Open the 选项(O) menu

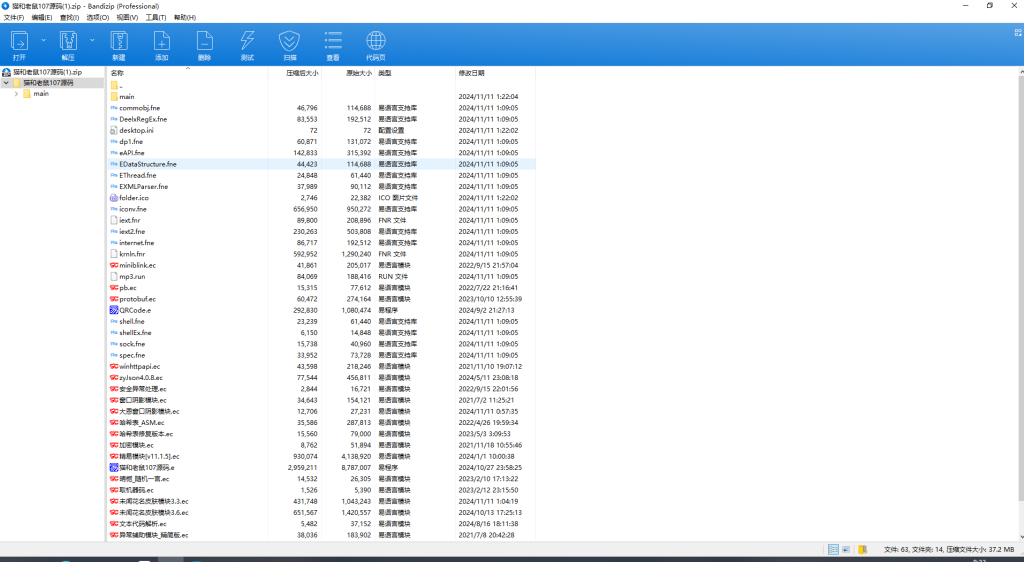tap(98, 18)
